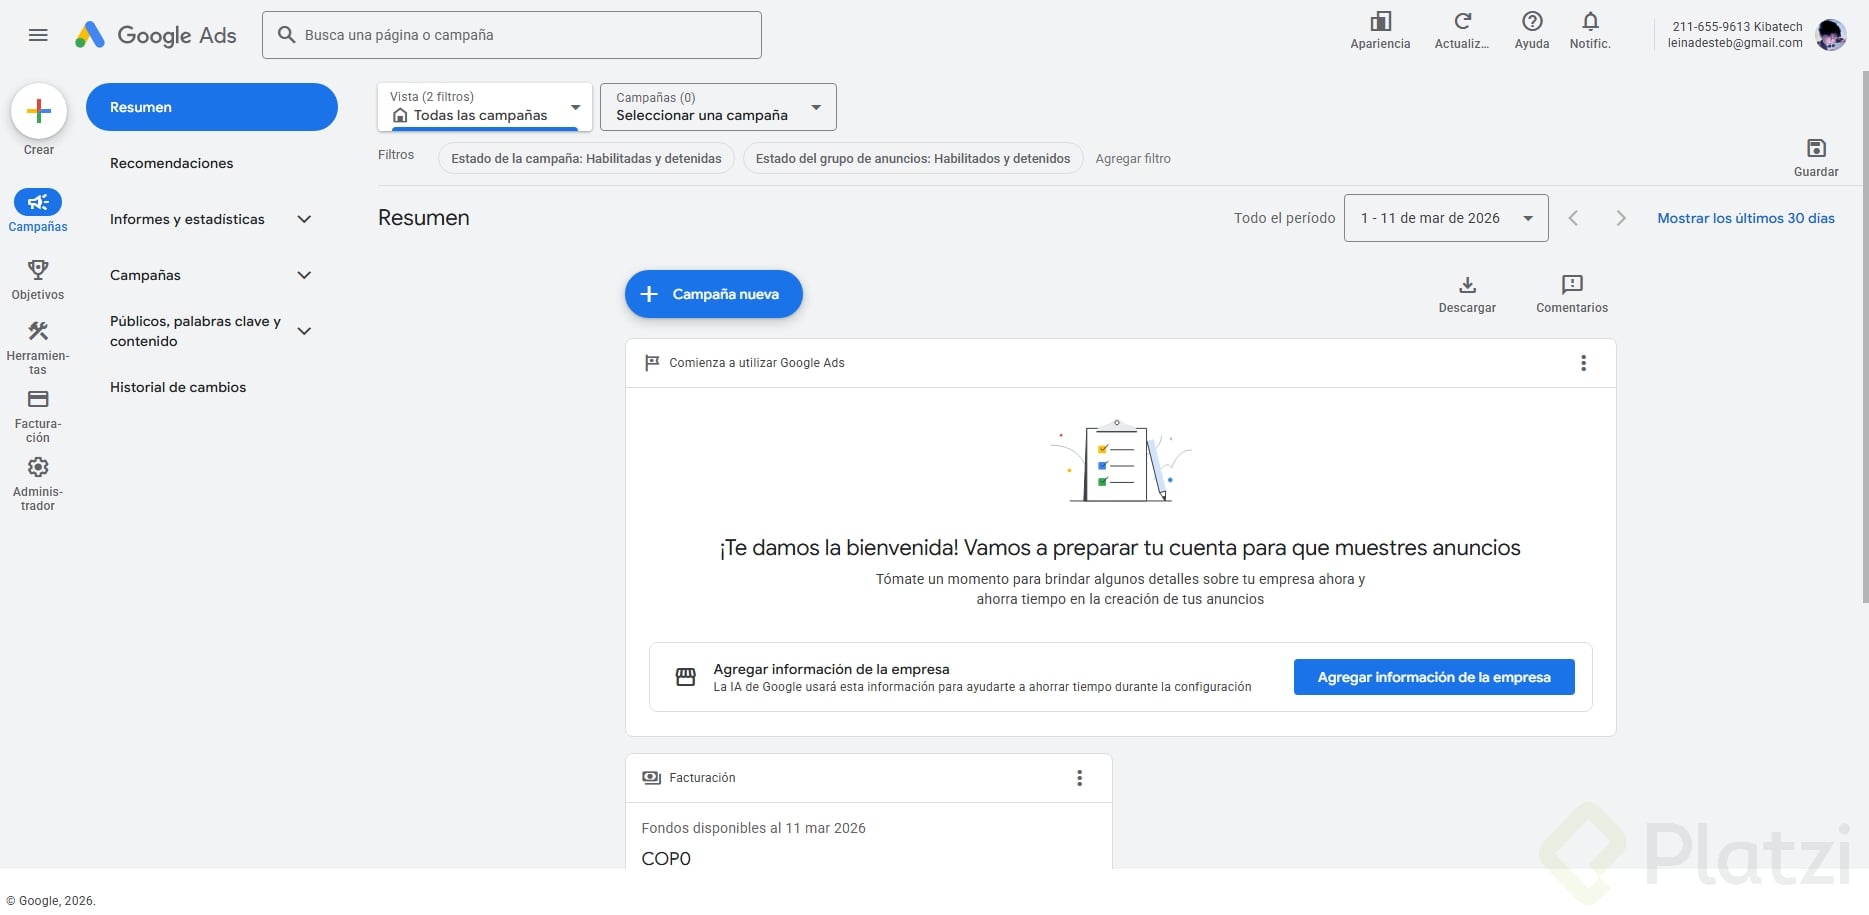
Task: Open options menu on Comienza a utilizar card
Action: [1583, 363]
